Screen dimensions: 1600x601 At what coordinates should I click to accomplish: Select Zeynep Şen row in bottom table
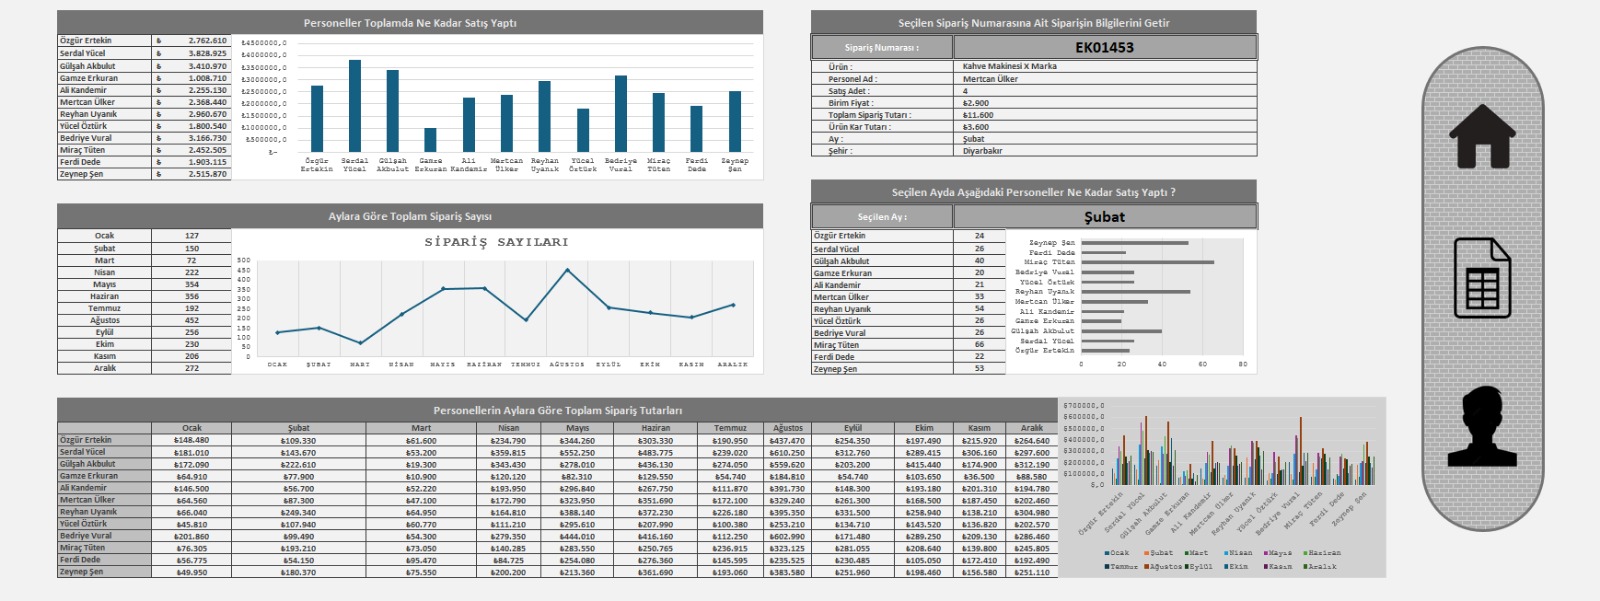pos(104,572)
